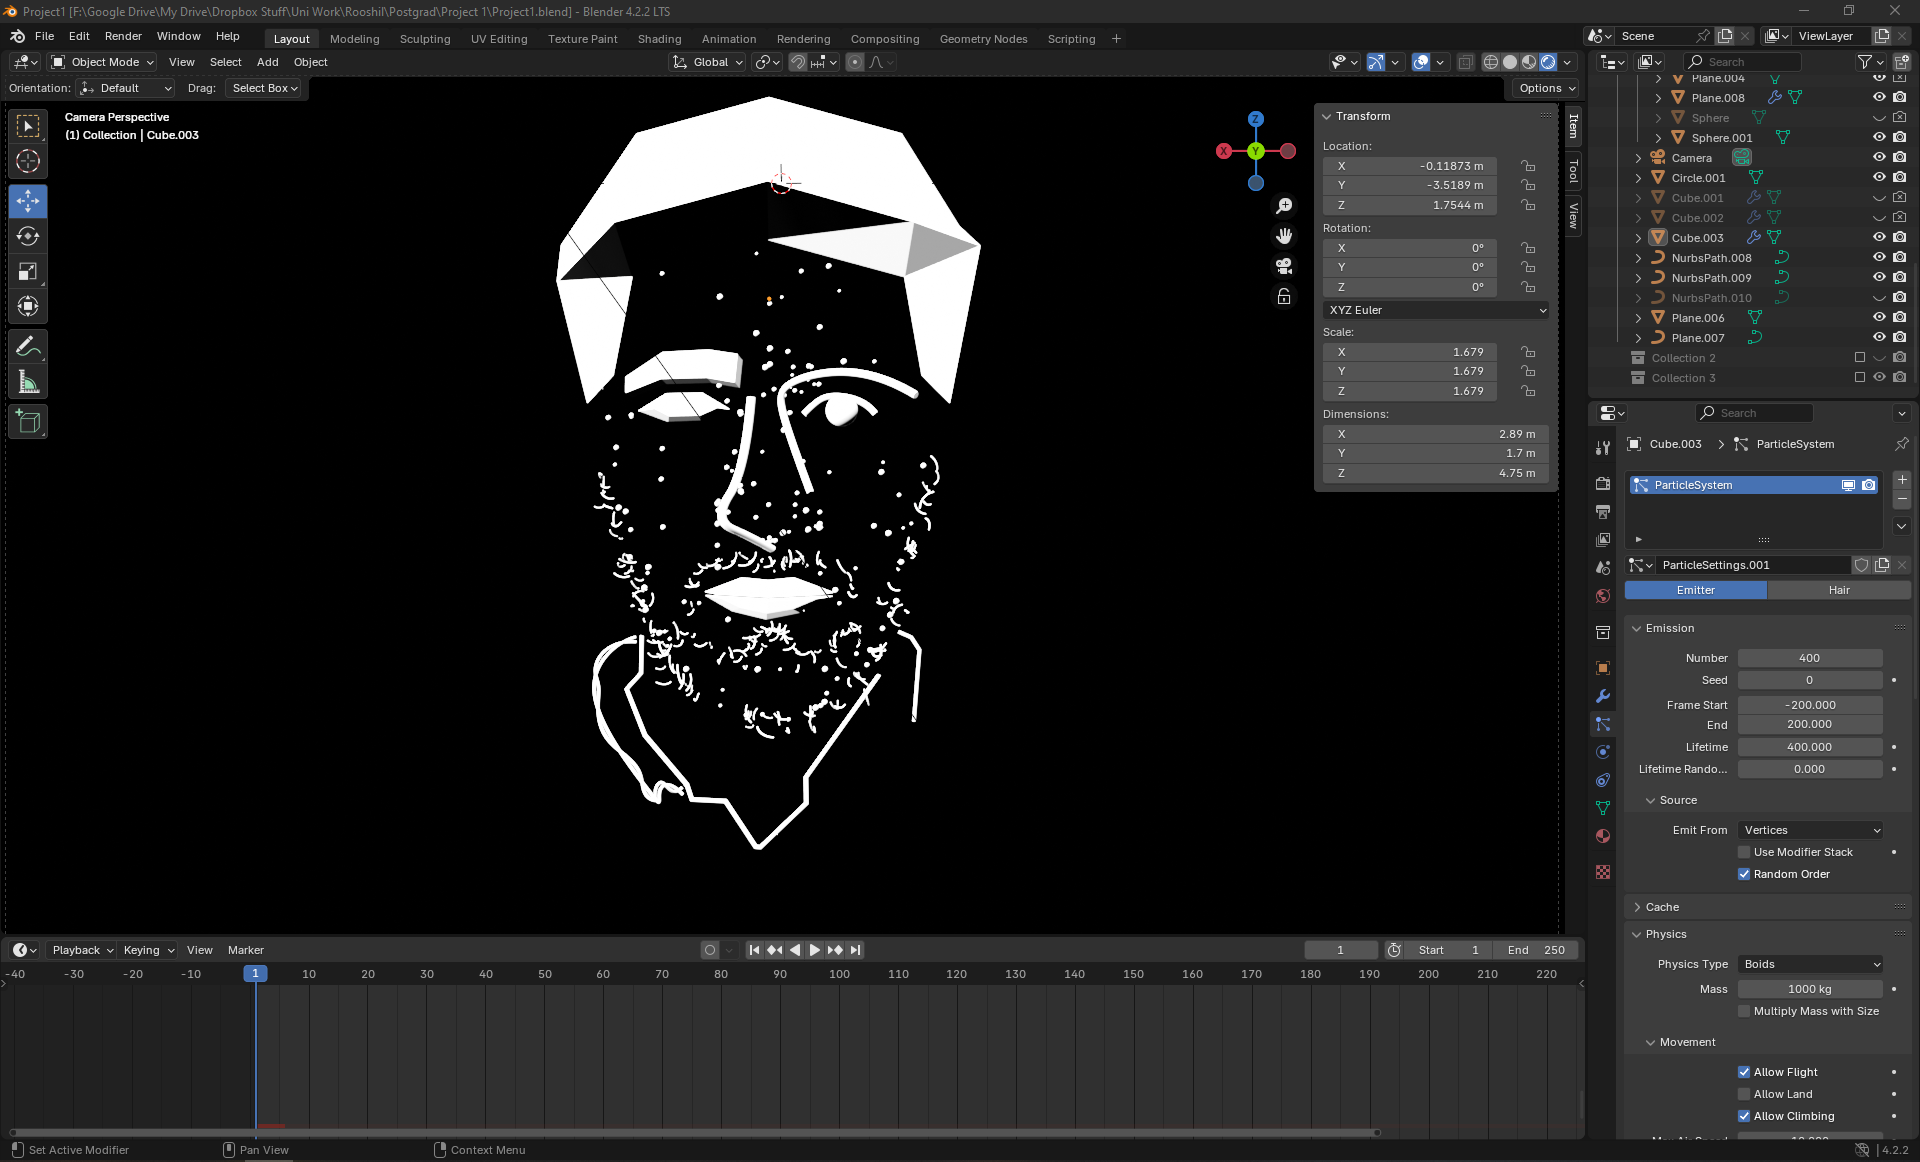Open the Modifiers properties tab
The width and height of the screenshot is (1920, 1162).
[1603, 696]
